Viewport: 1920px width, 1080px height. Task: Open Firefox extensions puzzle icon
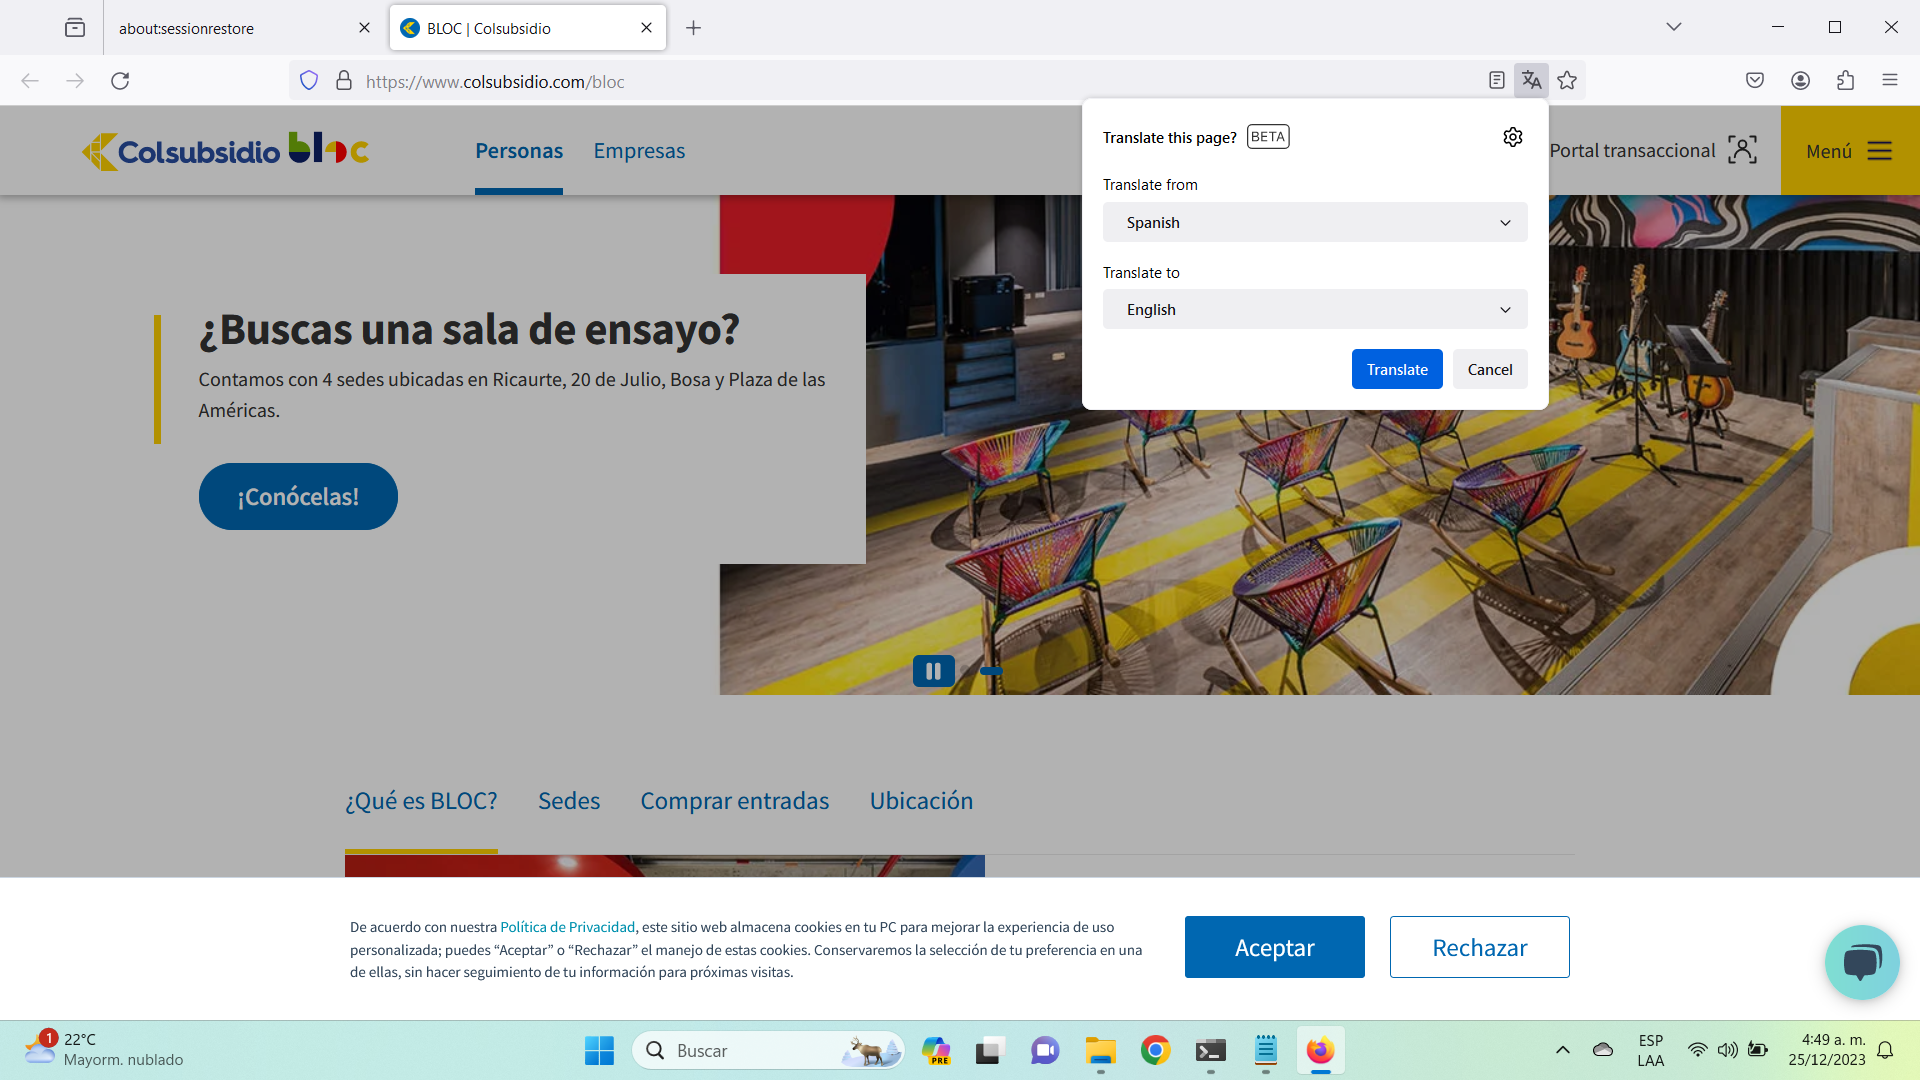pos(1845,81)
